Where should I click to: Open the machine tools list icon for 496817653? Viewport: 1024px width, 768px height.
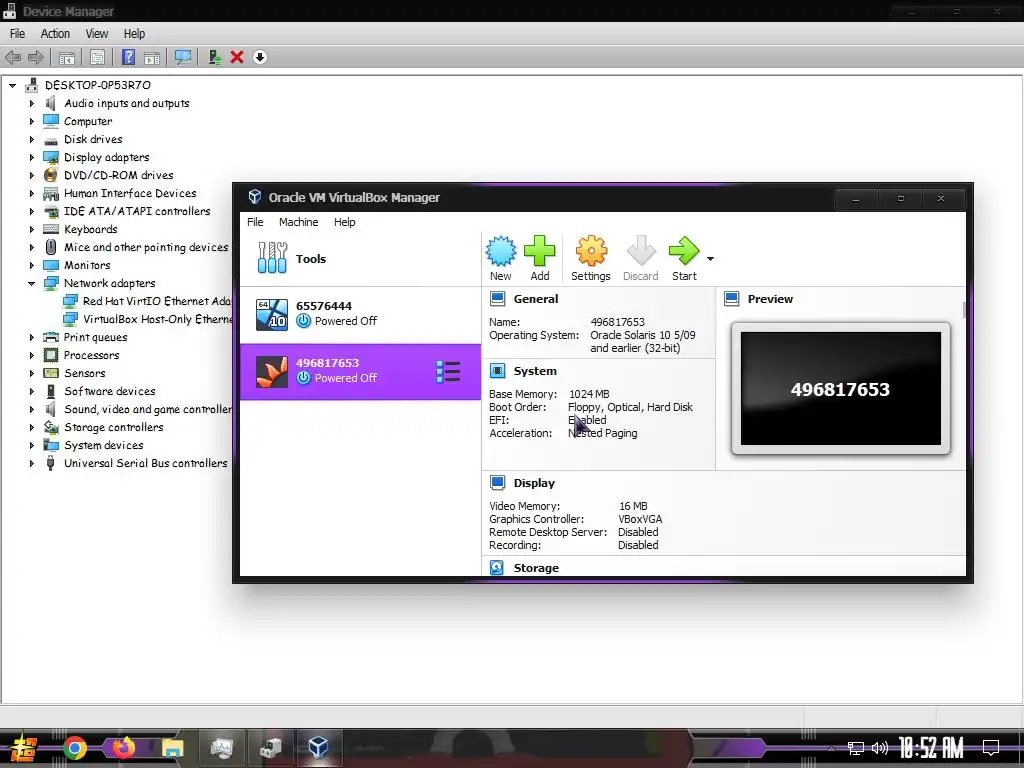click(x=448, y=372)
